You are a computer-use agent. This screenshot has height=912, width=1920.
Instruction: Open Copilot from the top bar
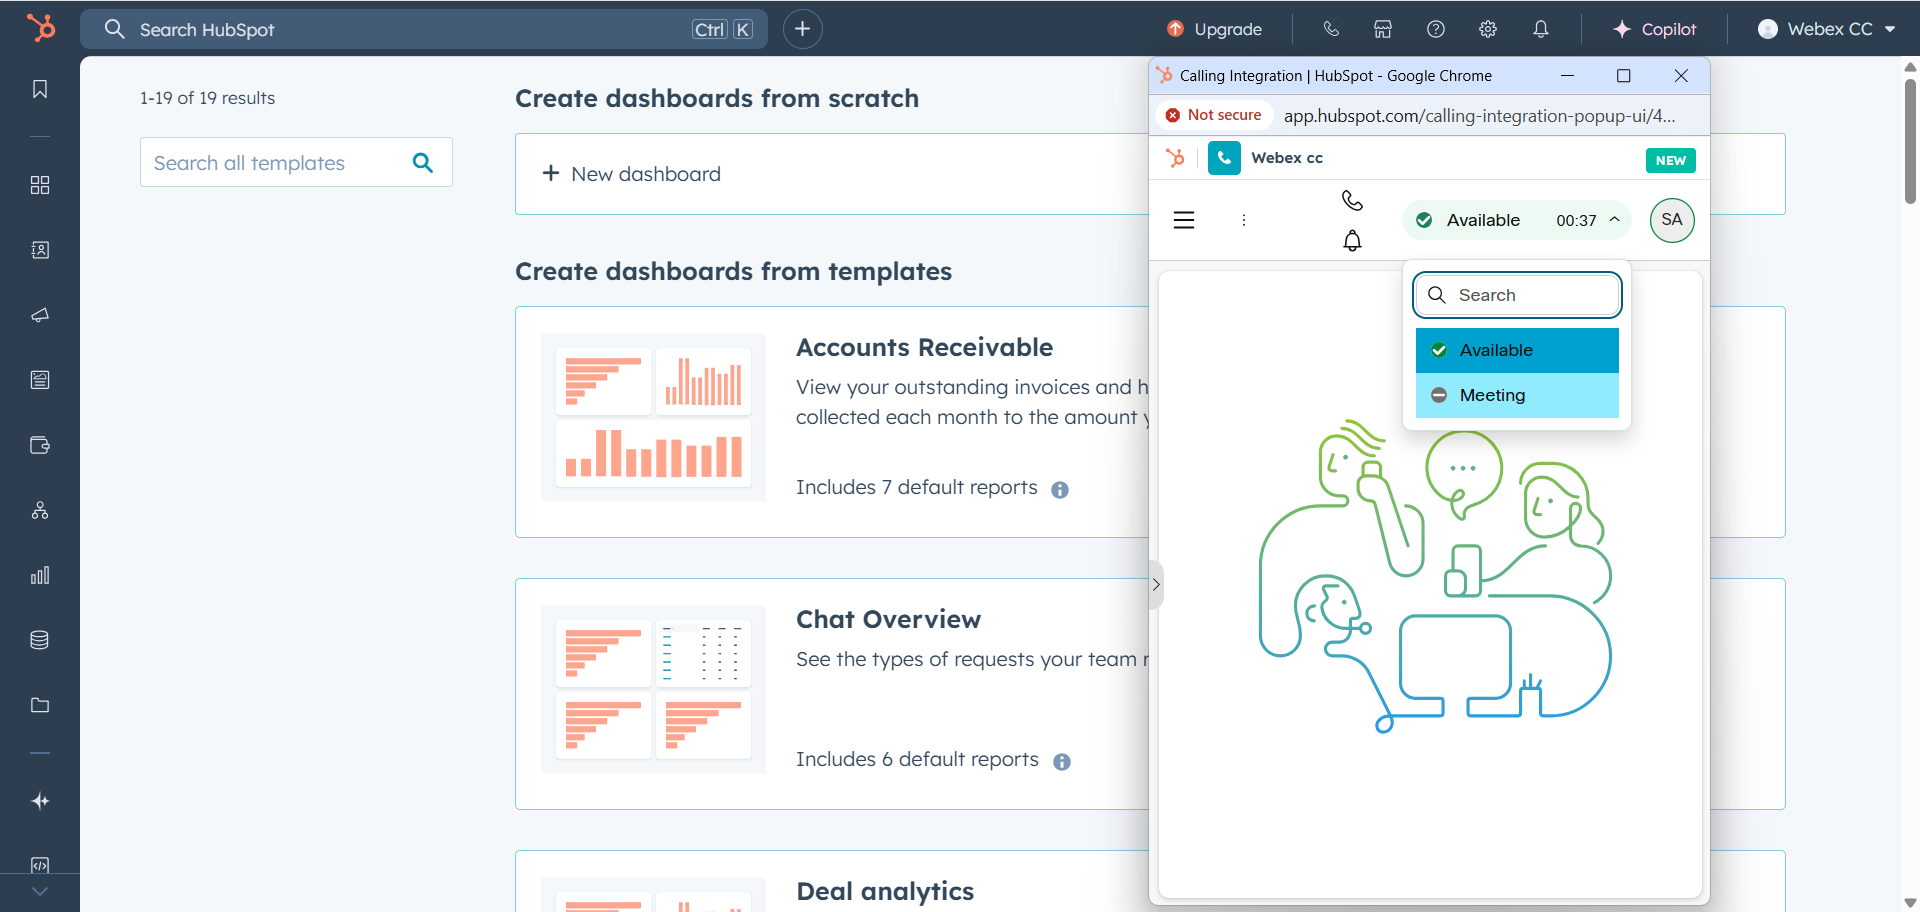click(x=1655, y=29)
